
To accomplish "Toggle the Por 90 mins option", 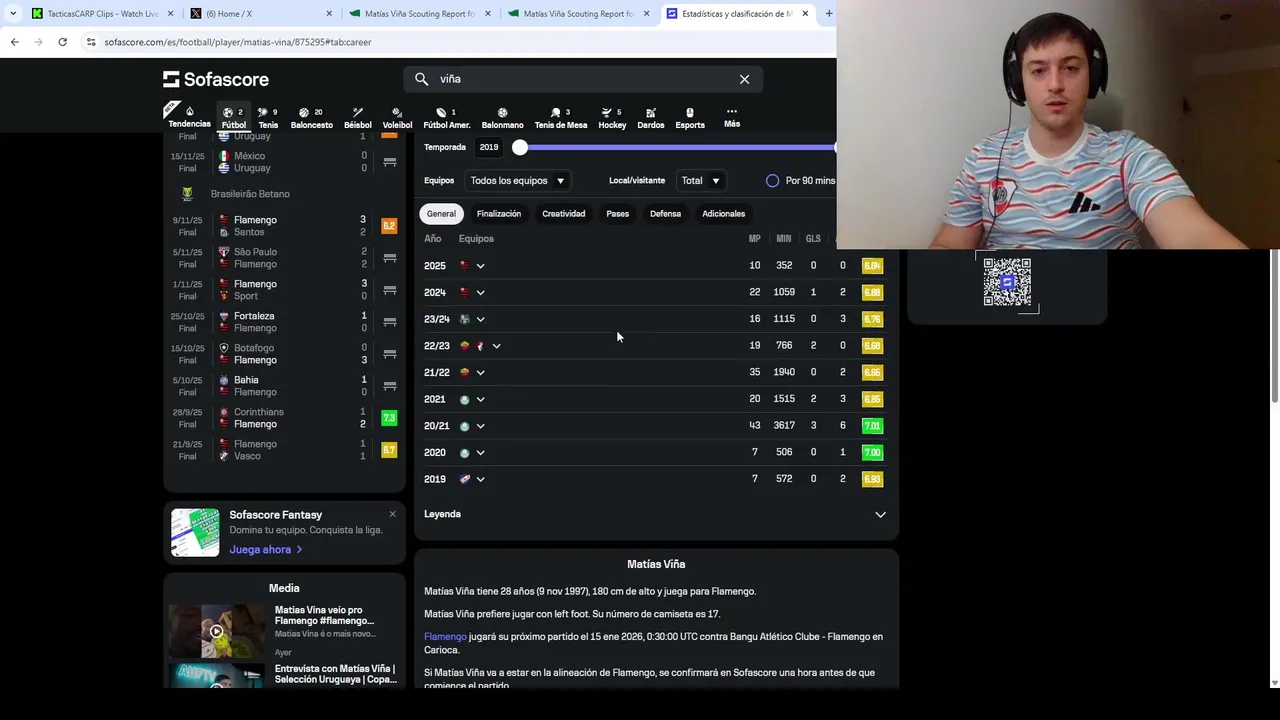I will pyautogui.click(x=772, y=181).
